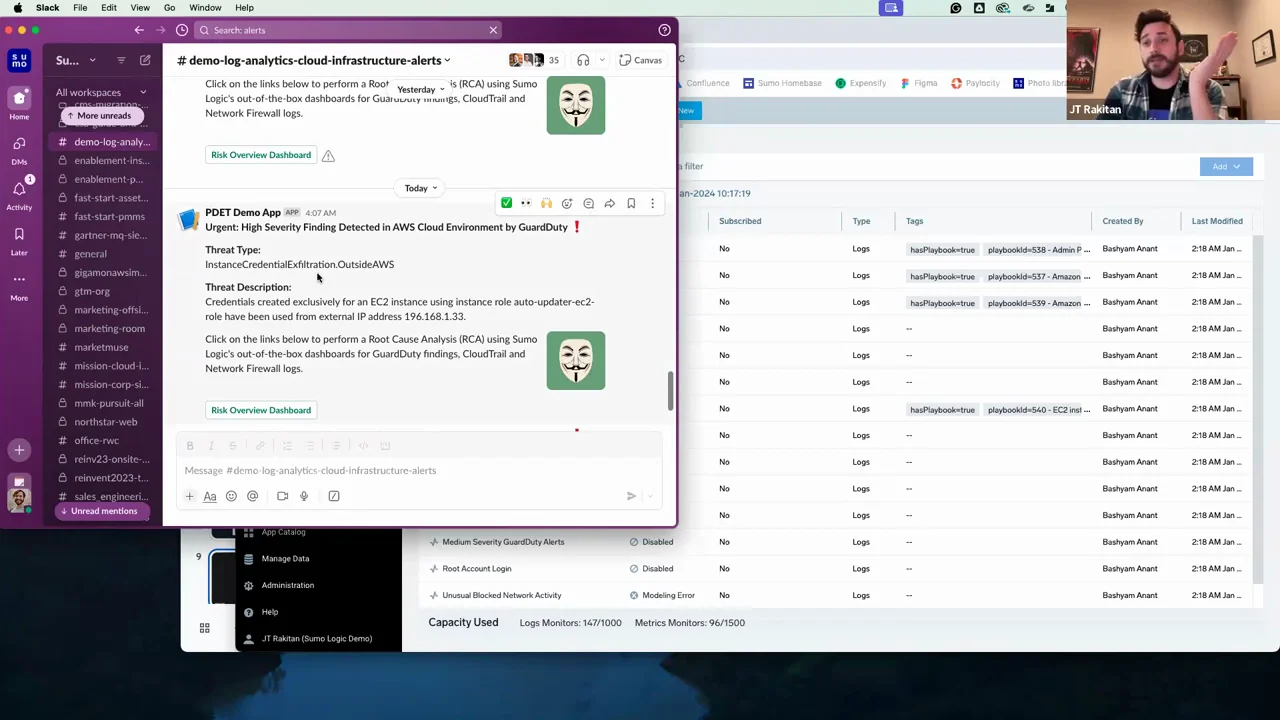The width and height of the screenshot is (1280, 720).
Task: React with raised hands emoji
Action: pos(546,204)
